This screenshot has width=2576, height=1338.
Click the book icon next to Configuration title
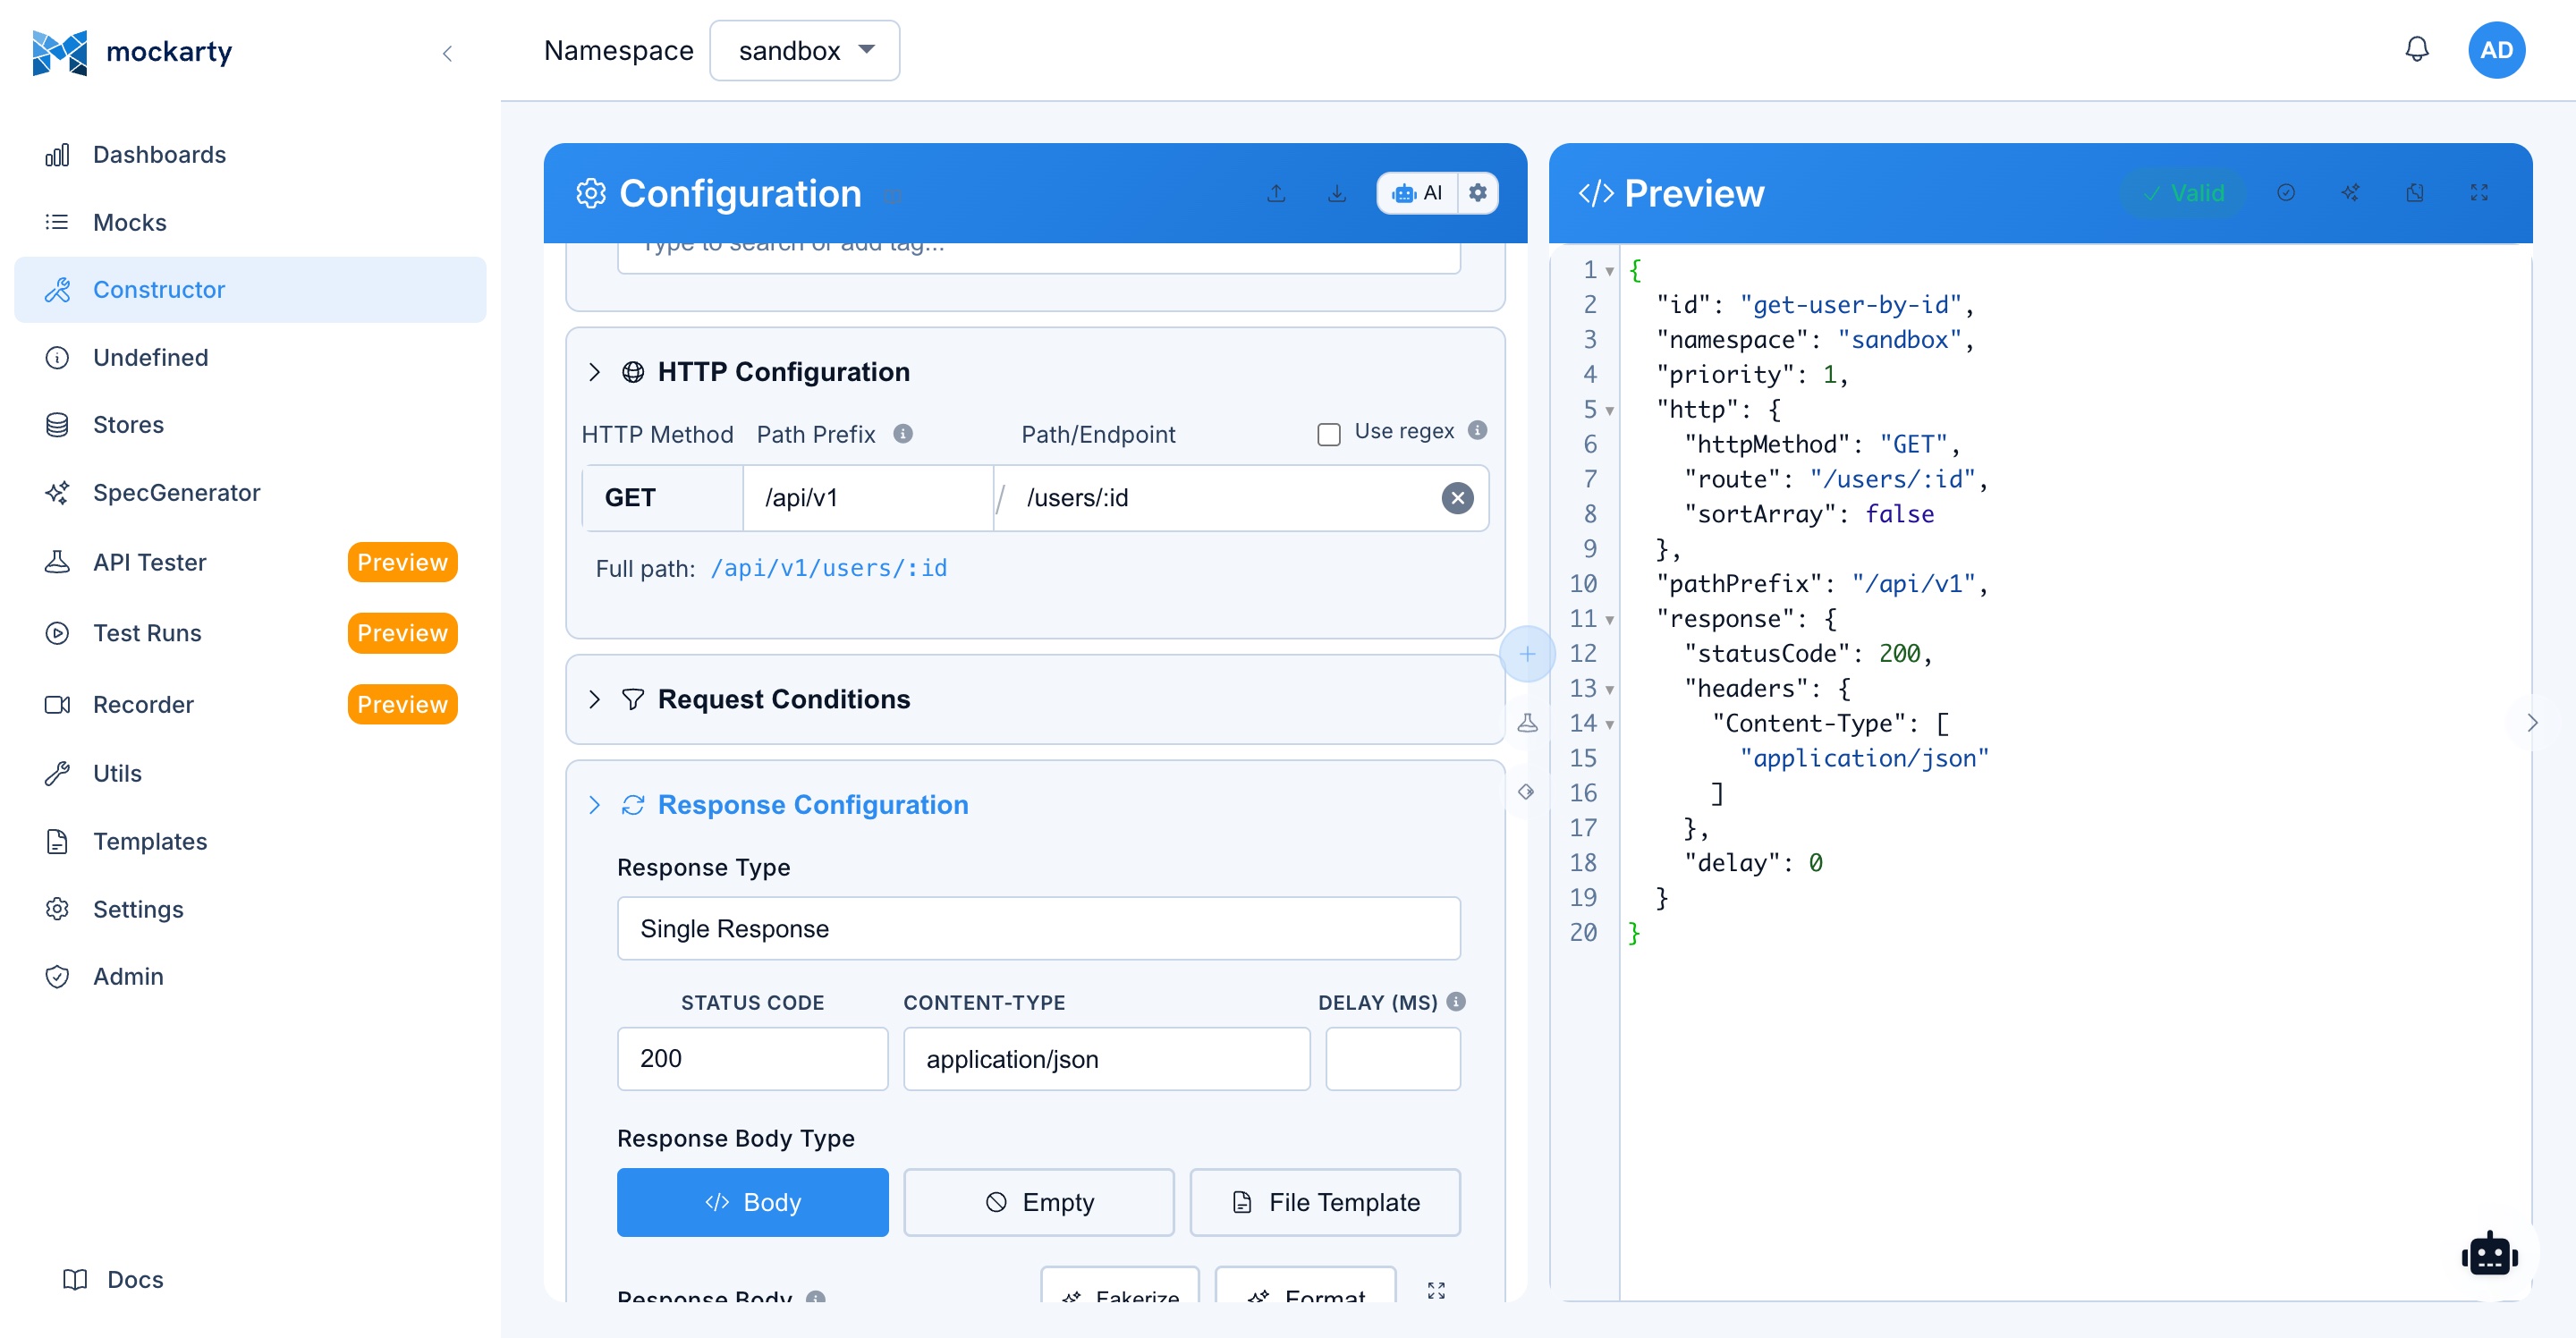click(x=893, y=196)
